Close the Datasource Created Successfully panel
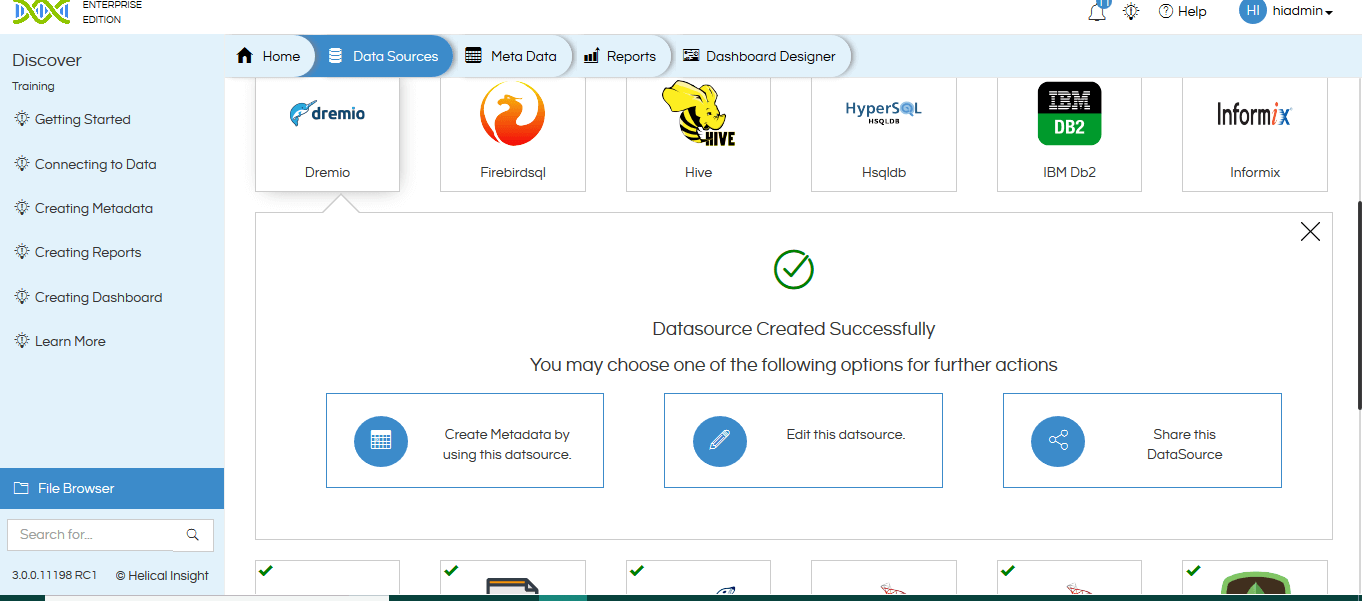This screenshot has width=1362, height=601. [1310, 232]
